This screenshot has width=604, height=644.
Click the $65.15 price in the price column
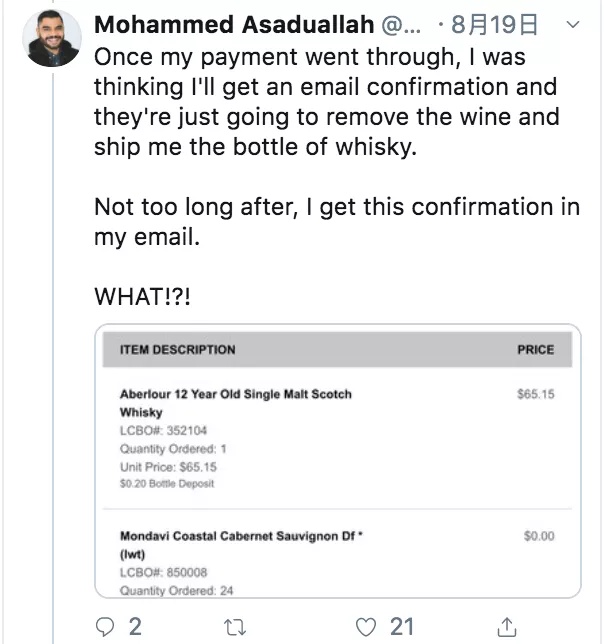(x=535, y=395)
